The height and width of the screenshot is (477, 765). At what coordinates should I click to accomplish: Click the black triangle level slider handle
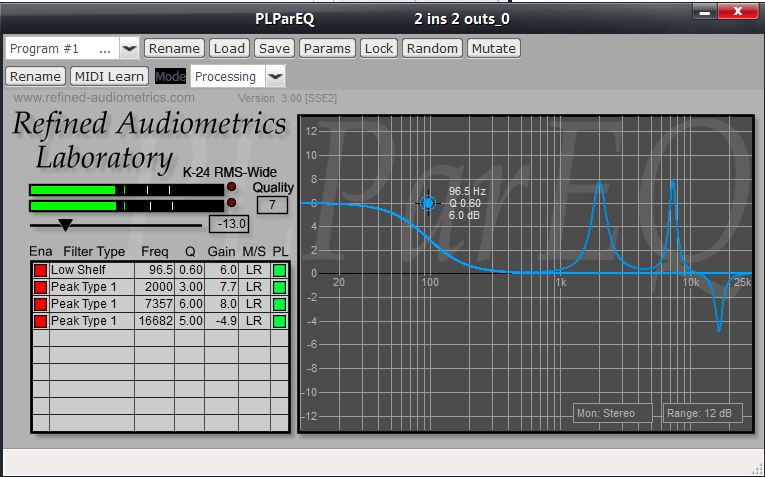pos(65,225)
